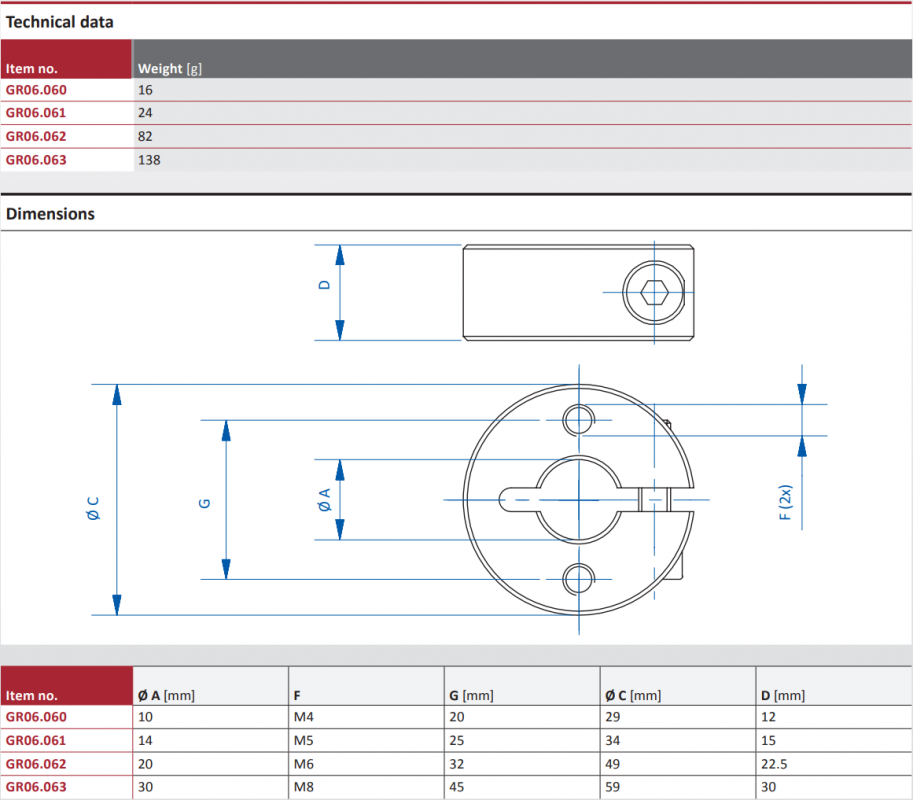Select D value 15 for GR06.061
The width and height of the screenshot is (913, 800).
tap(768, 740)
